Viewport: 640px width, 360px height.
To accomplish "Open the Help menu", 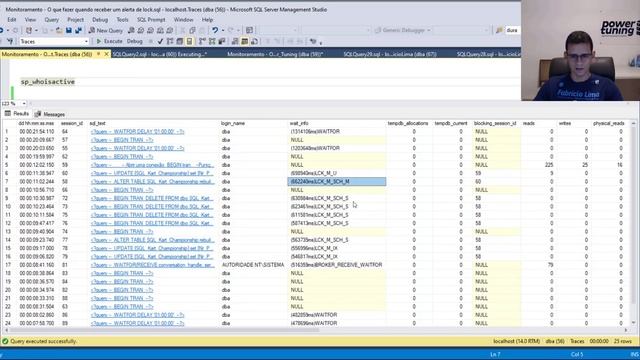I will (x=207, y=20).
